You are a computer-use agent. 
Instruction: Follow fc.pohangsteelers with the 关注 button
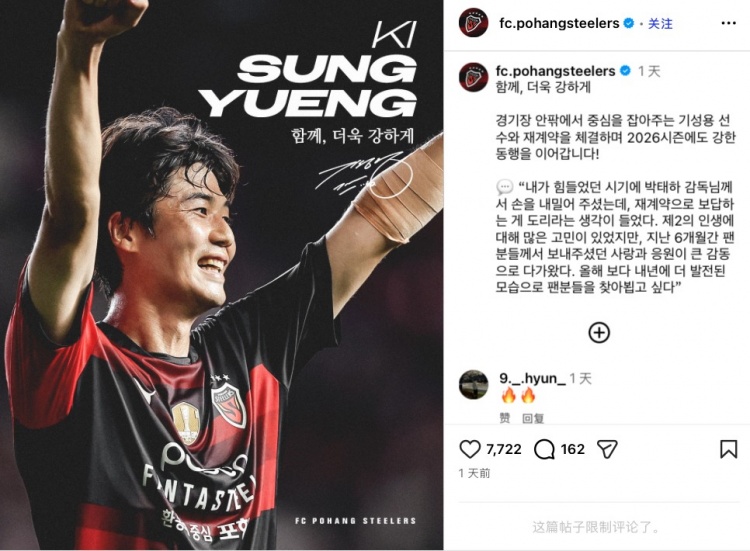click(x=660, y=23)
